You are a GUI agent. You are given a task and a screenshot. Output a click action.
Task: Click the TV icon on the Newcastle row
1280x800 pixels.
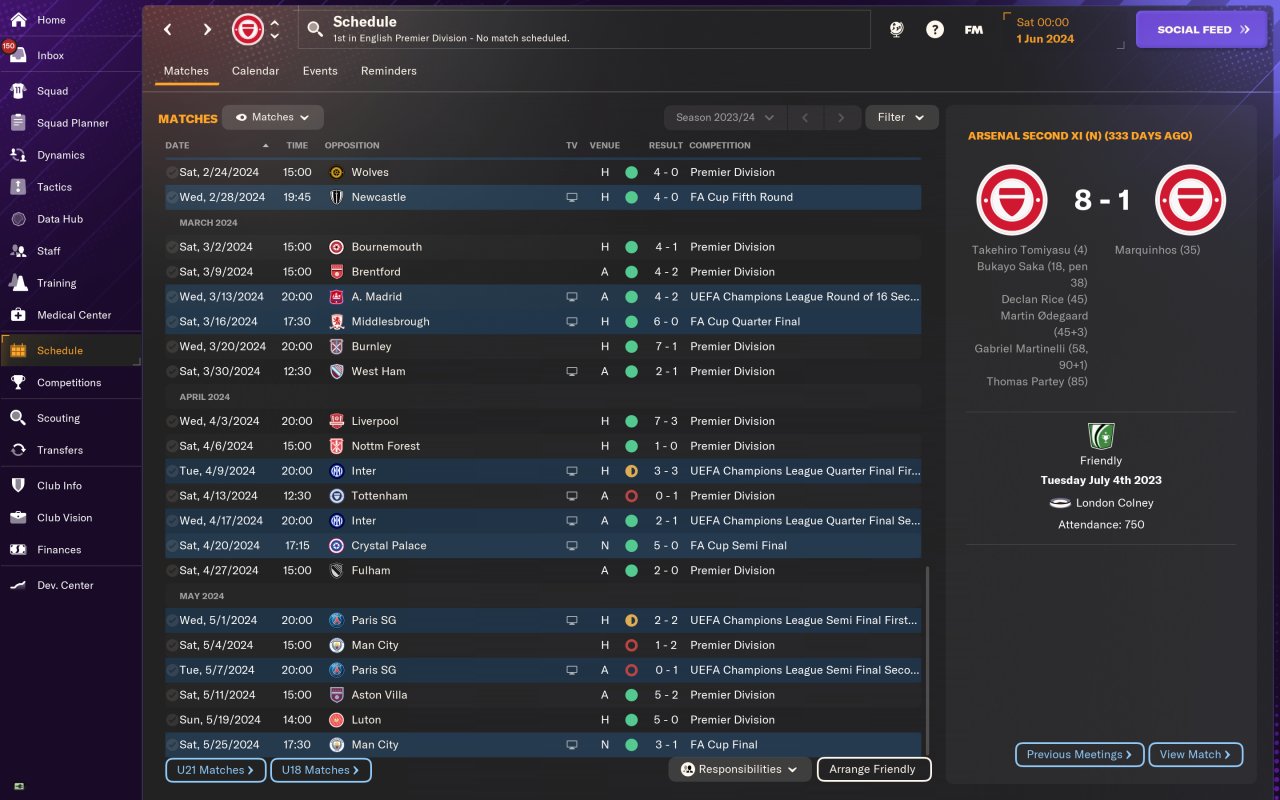click(x=572, y=198)
